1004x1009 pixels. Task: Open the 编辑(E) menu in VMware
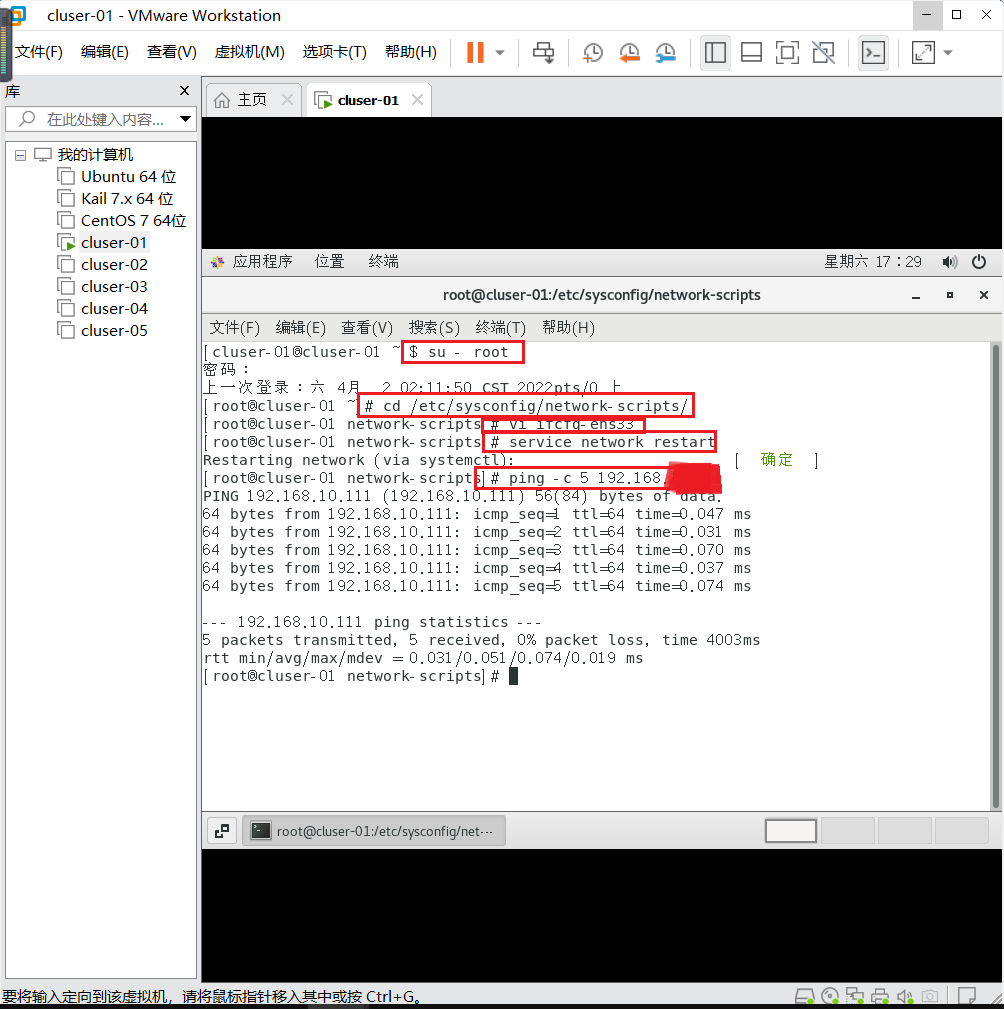pyautogui.click(x=105, y=52)
